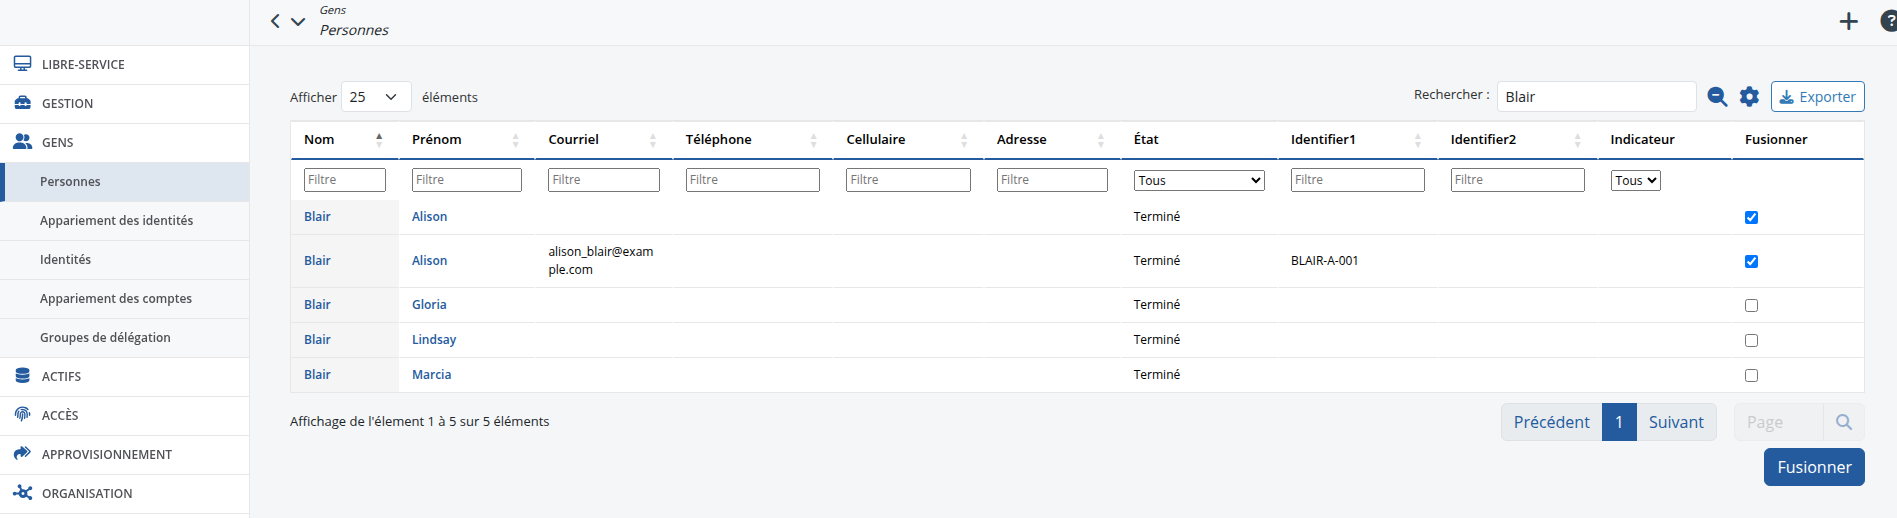
Task: Click the page search magnifier icon
Action: [1844, 422]
